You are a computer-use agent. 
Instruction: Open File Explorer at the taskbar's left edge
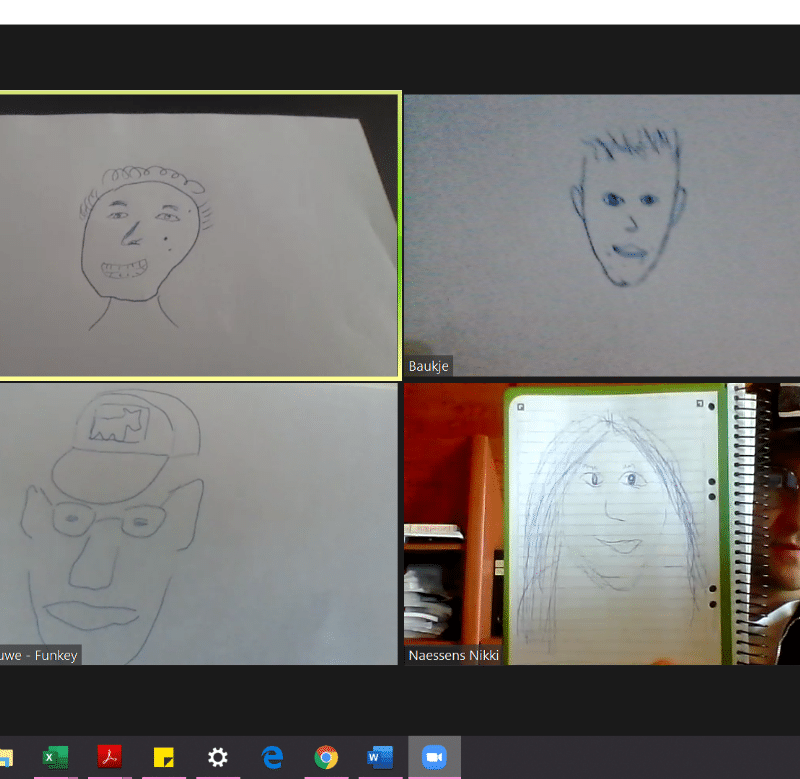click(x=5, y=758)
